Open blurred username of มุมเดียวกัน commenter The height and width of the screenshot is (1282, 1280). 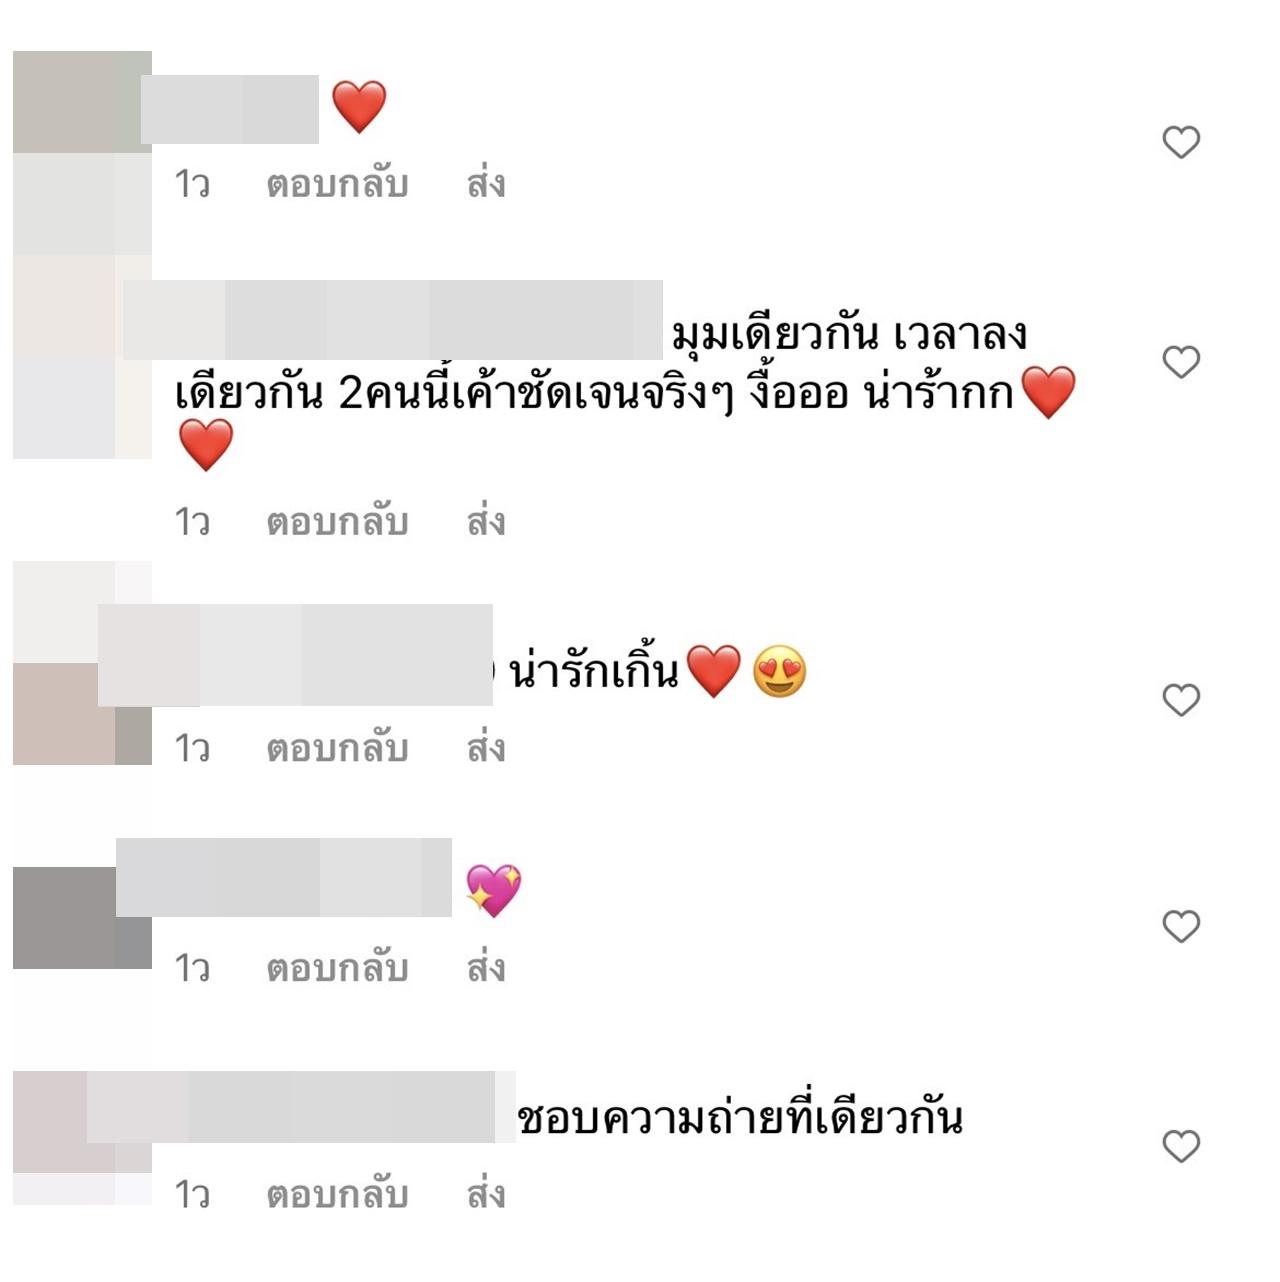(x=393, y=320)
